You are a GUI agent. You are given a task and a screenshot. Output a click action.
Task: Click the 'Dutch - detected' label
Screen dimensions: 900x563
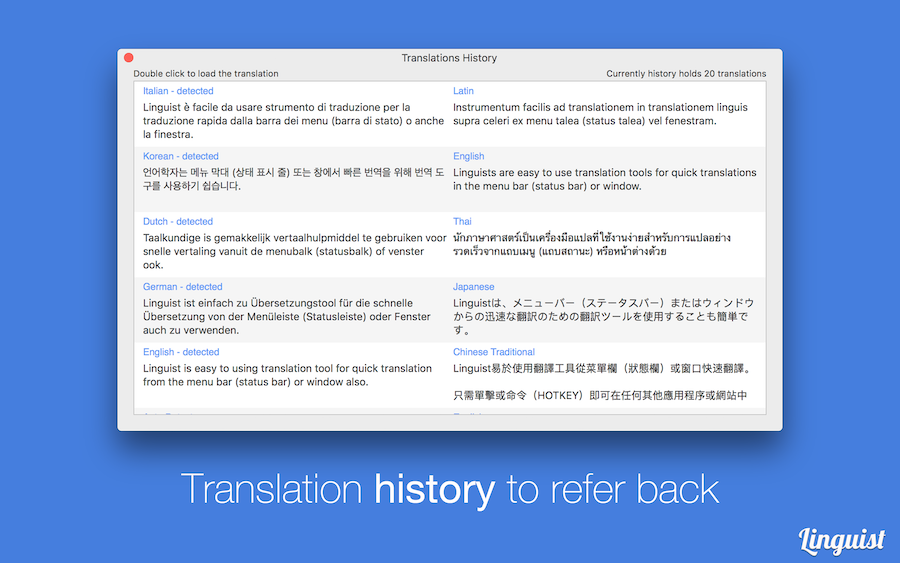coord(178,222)
